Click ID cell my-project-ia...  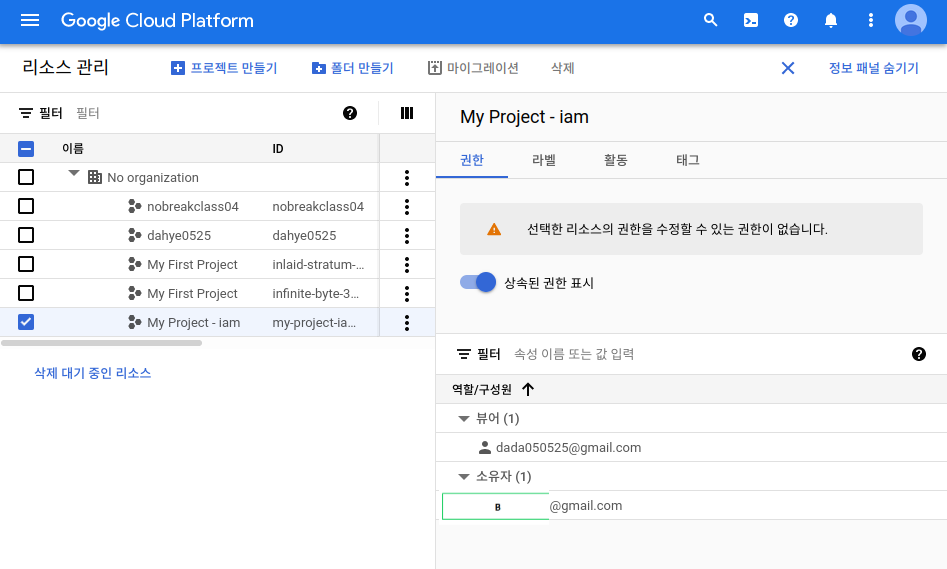point(314,323)
